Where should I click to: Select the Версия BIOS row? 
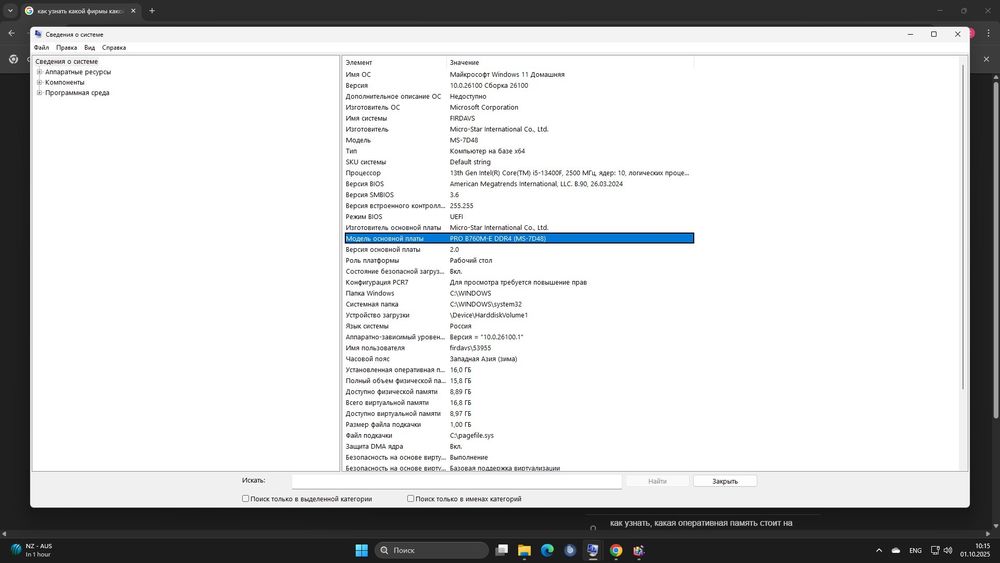tap(518, 184)
